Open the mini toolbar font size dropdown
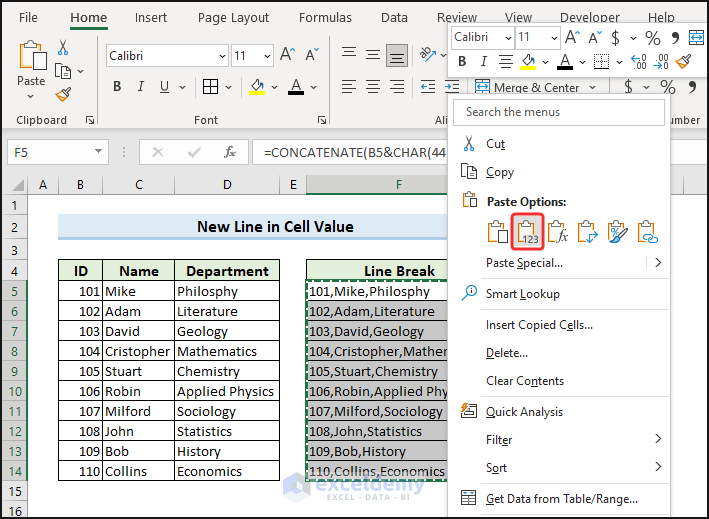 coord(554,38)
